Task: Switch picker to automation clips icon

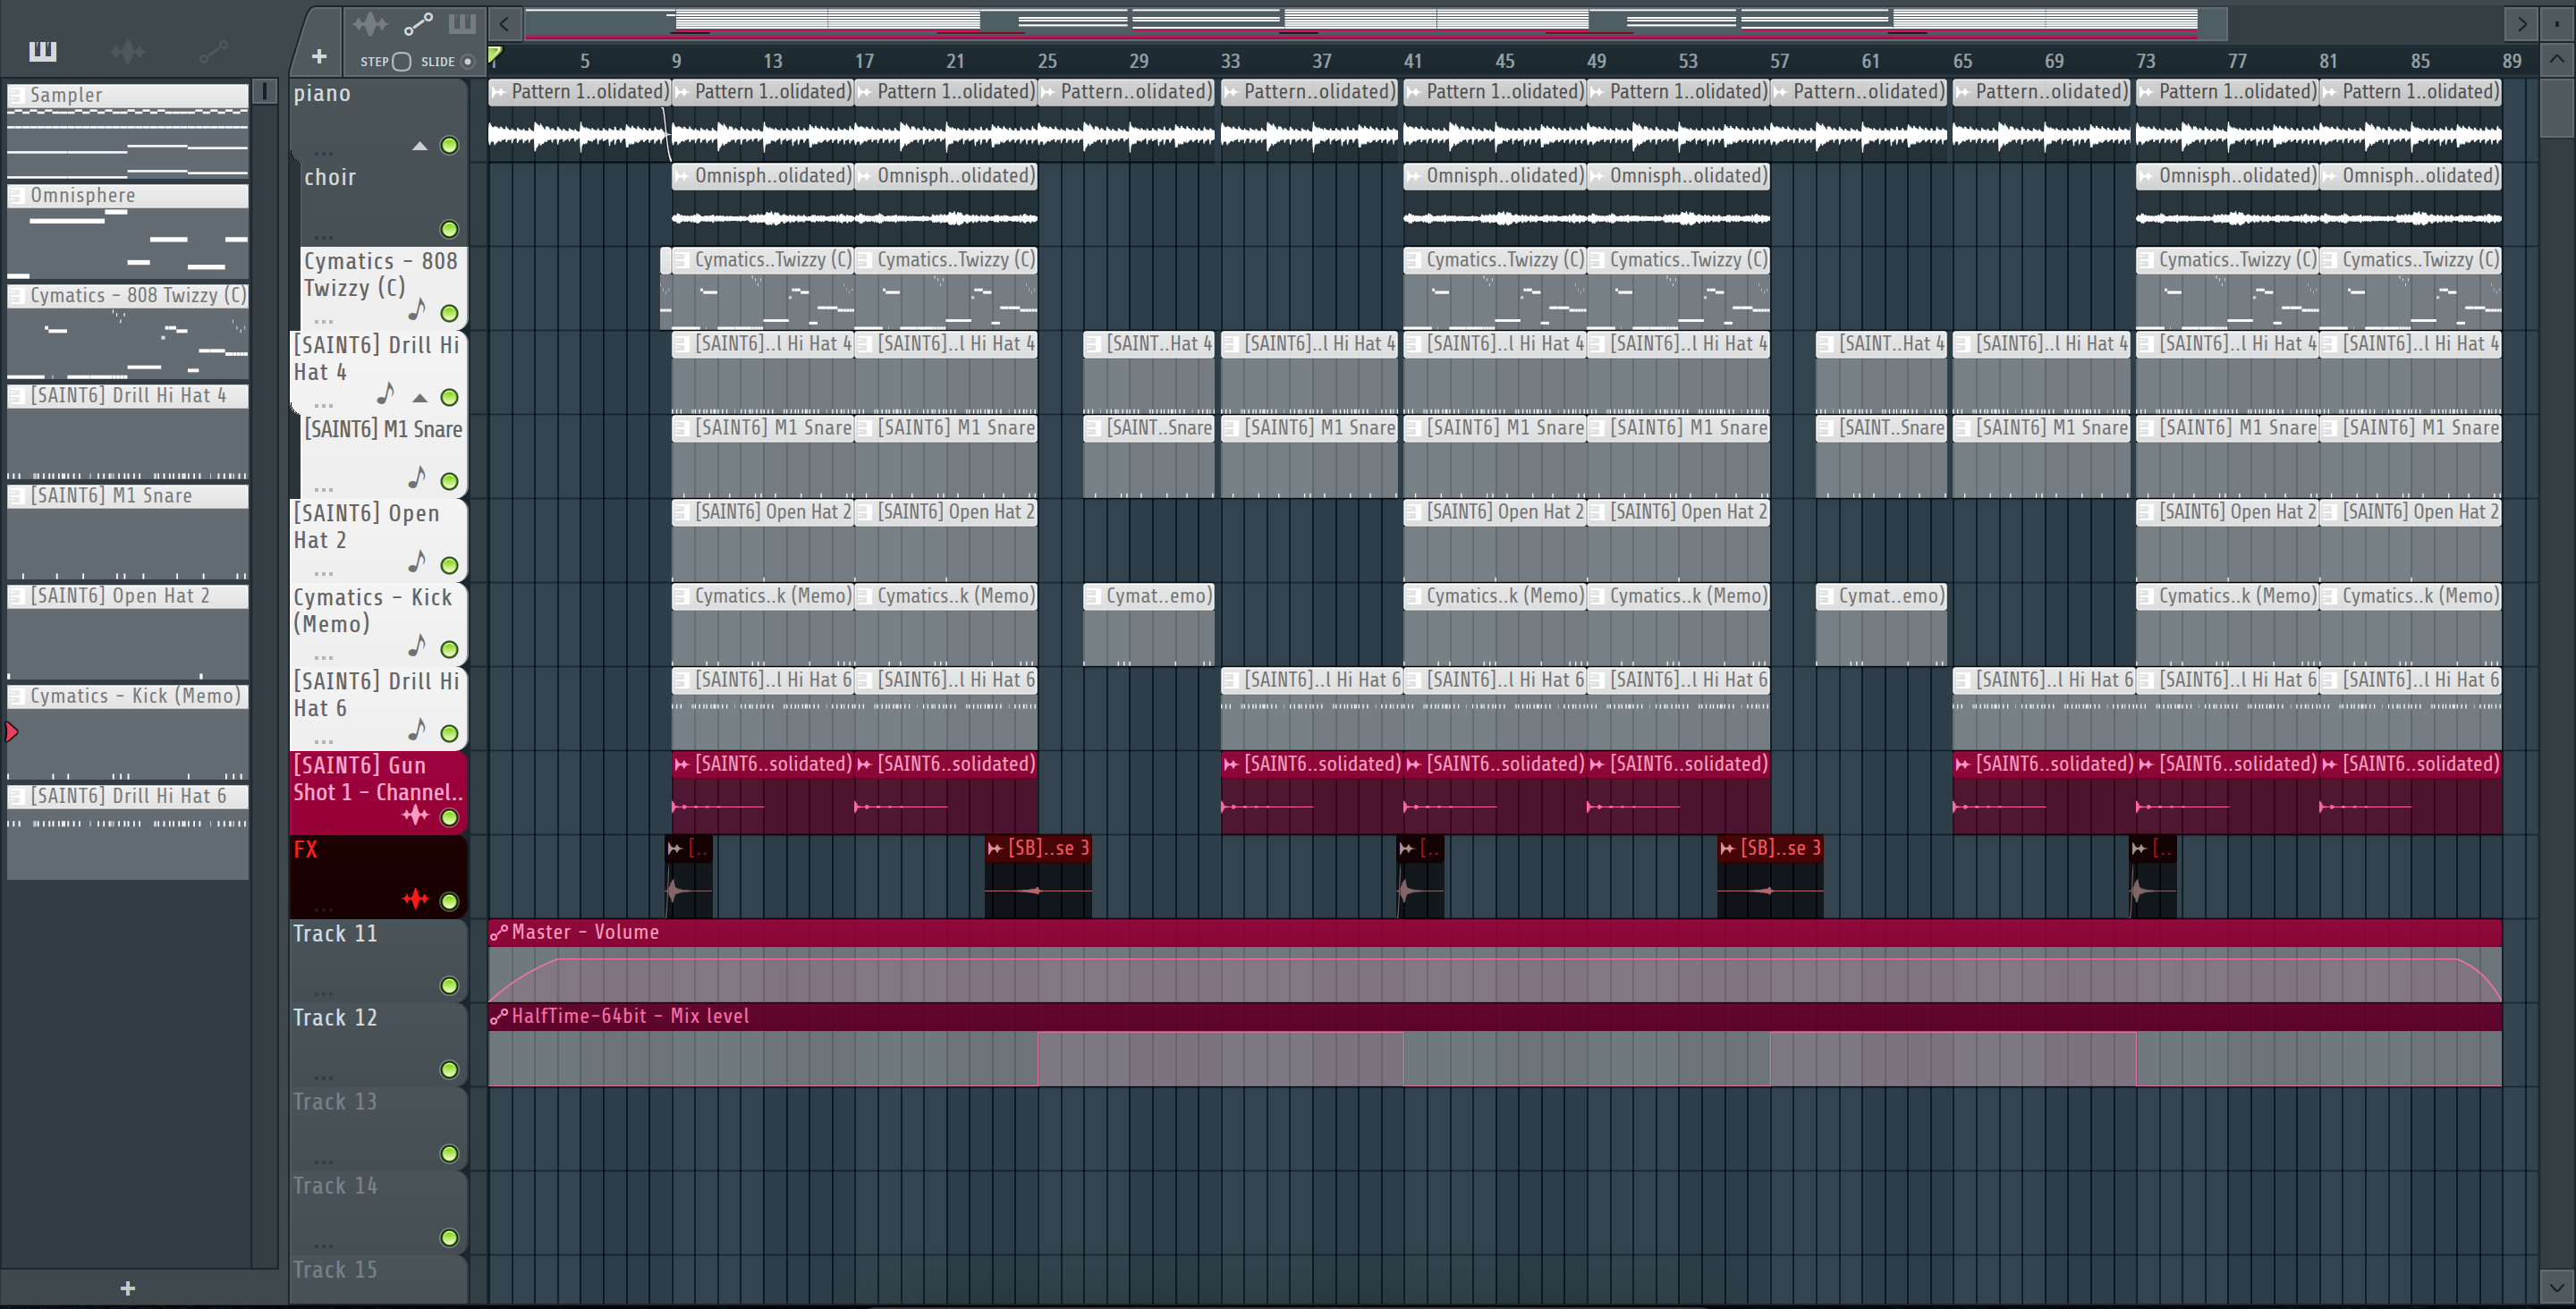Action: [213, 51]
